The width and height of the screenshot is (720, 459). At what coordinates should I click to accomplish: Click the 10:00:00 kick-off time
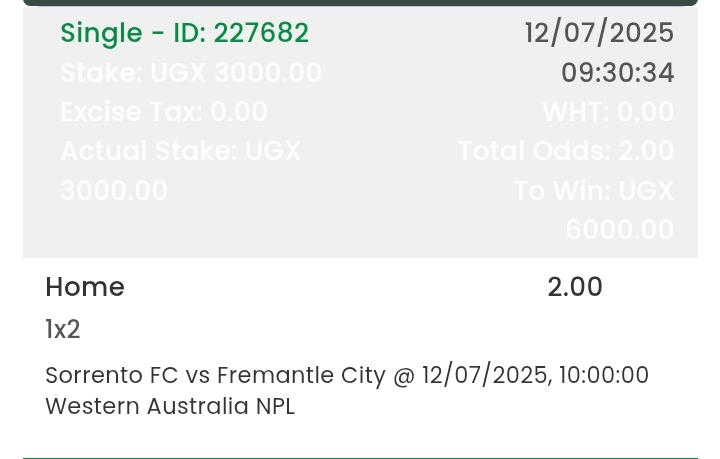[x=604, y=375]
